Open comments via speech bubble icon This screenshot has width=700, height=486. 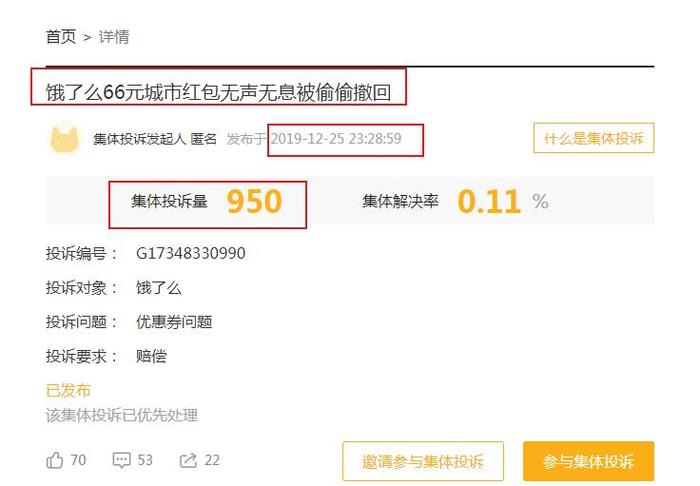(121, 460)
